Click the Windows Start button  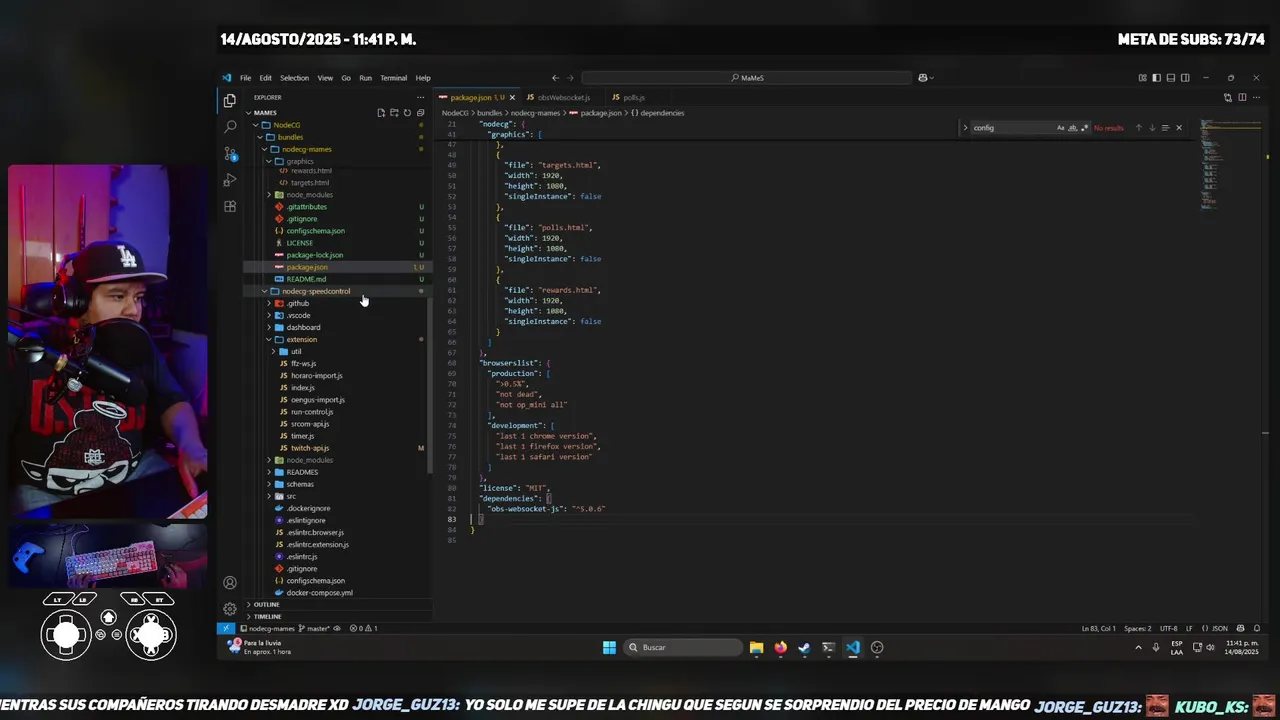tap(609, 647)
